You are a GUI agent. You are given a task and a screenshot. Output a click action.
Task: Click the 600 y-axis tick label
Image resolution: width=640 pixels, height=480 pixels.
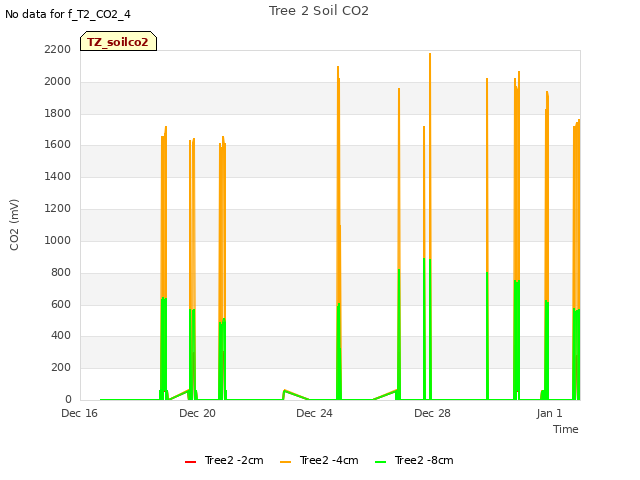pos(61,304)
